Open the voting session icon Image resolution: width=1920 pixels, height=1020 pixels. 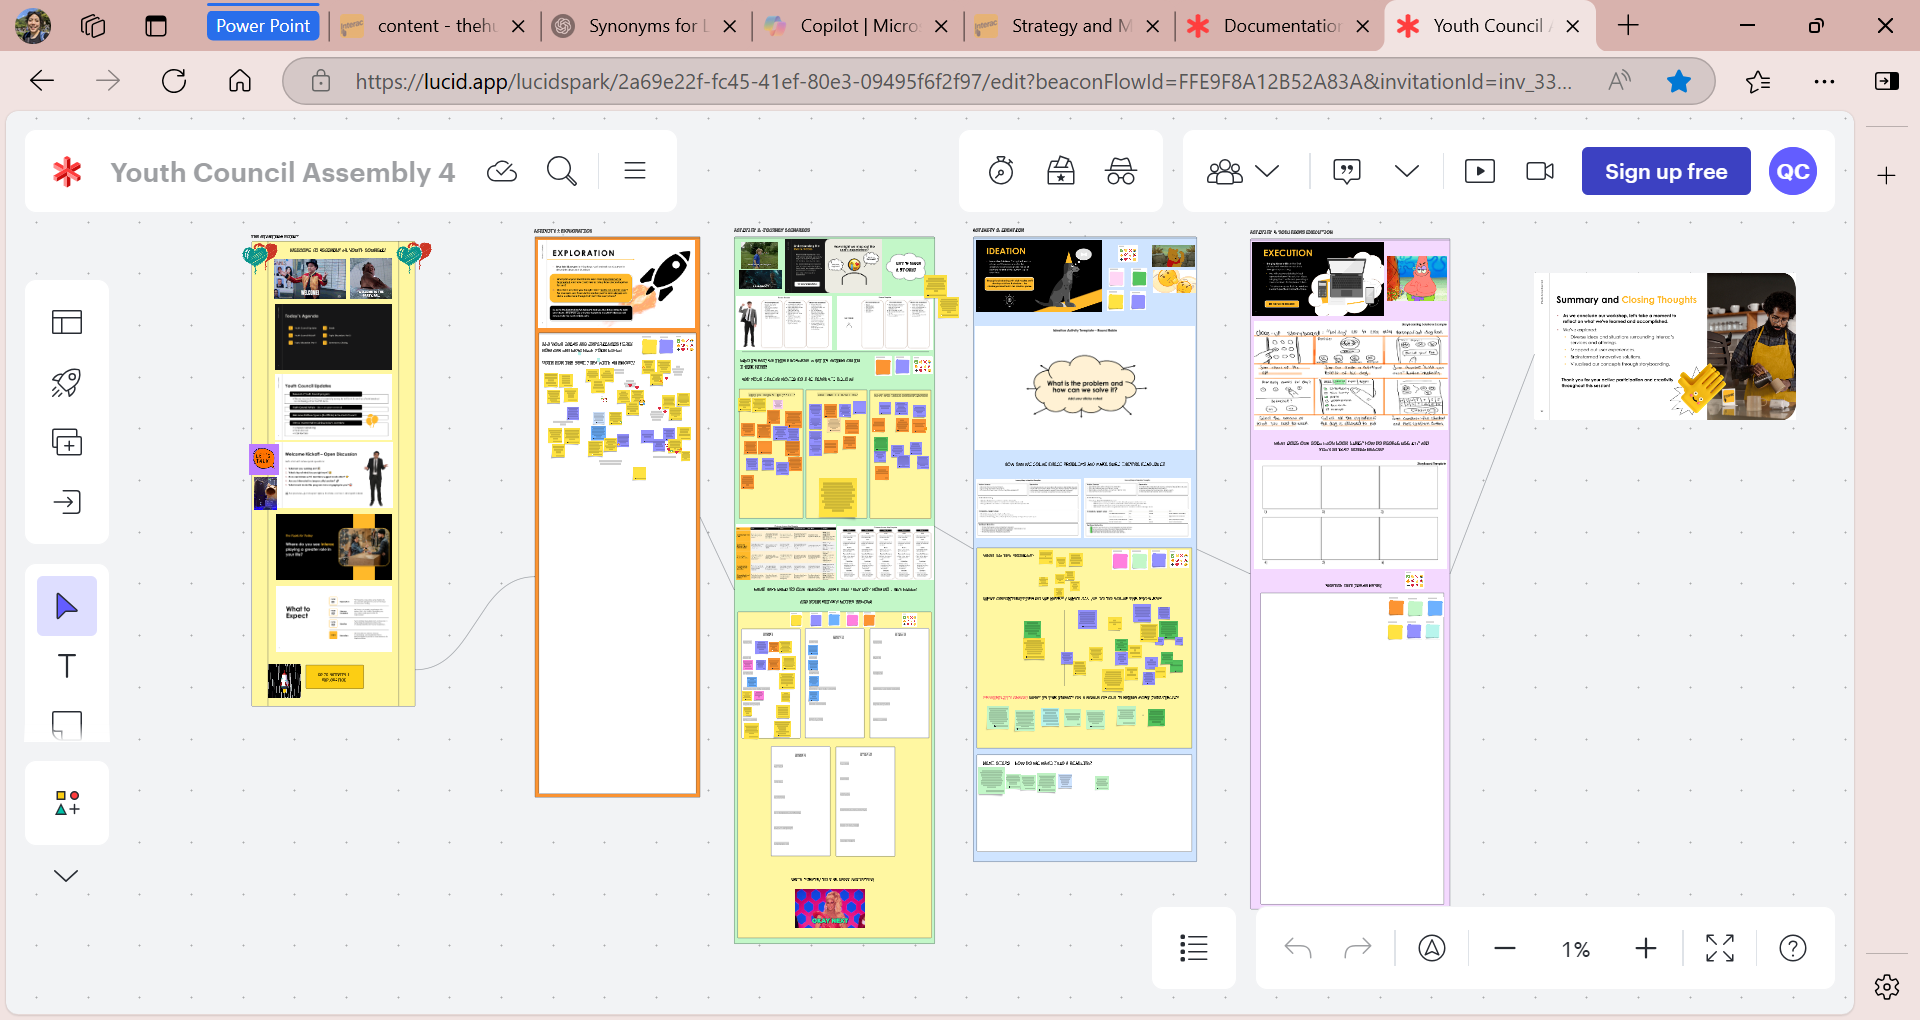tap(1061, 172)
